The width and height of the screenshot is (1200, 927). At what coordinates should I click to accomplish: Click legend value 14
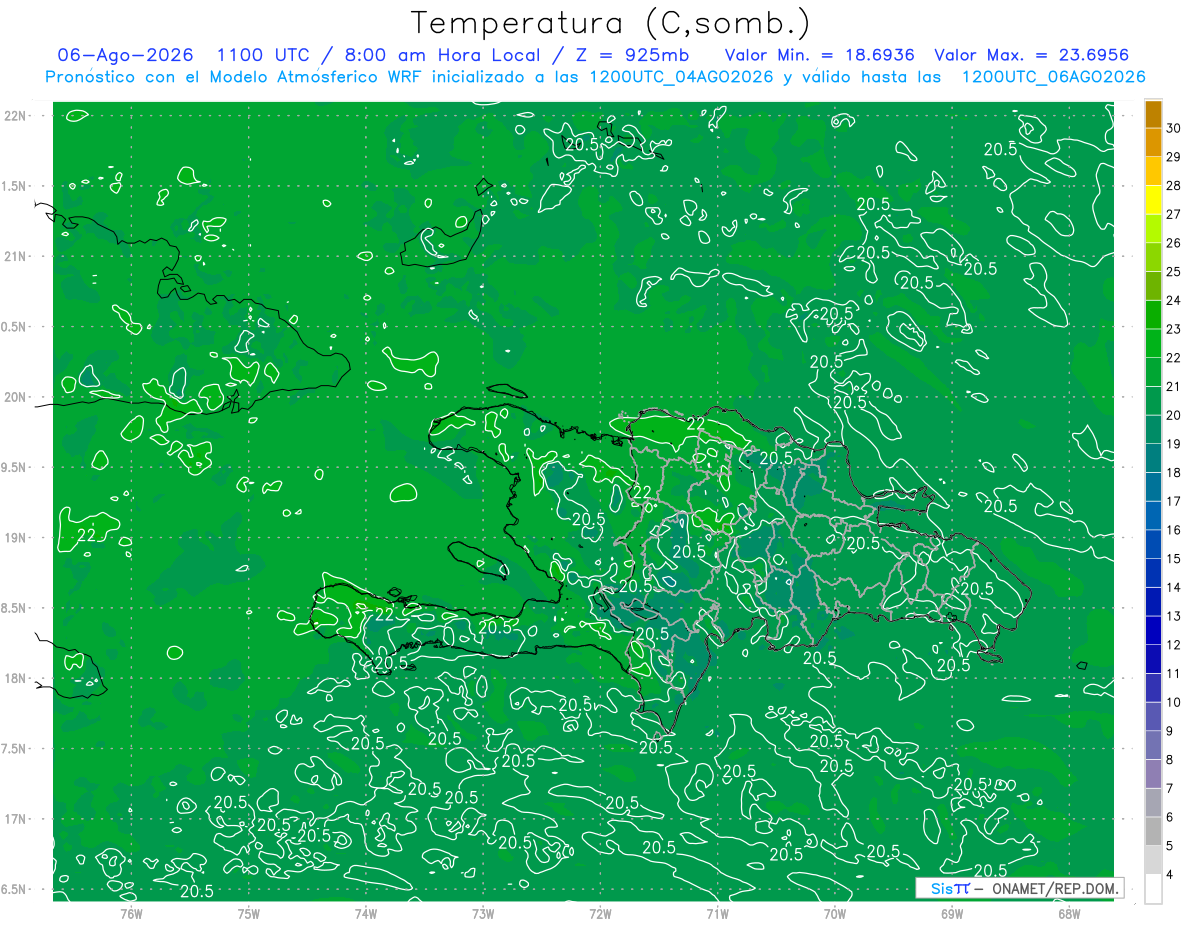click(1174, 588)
